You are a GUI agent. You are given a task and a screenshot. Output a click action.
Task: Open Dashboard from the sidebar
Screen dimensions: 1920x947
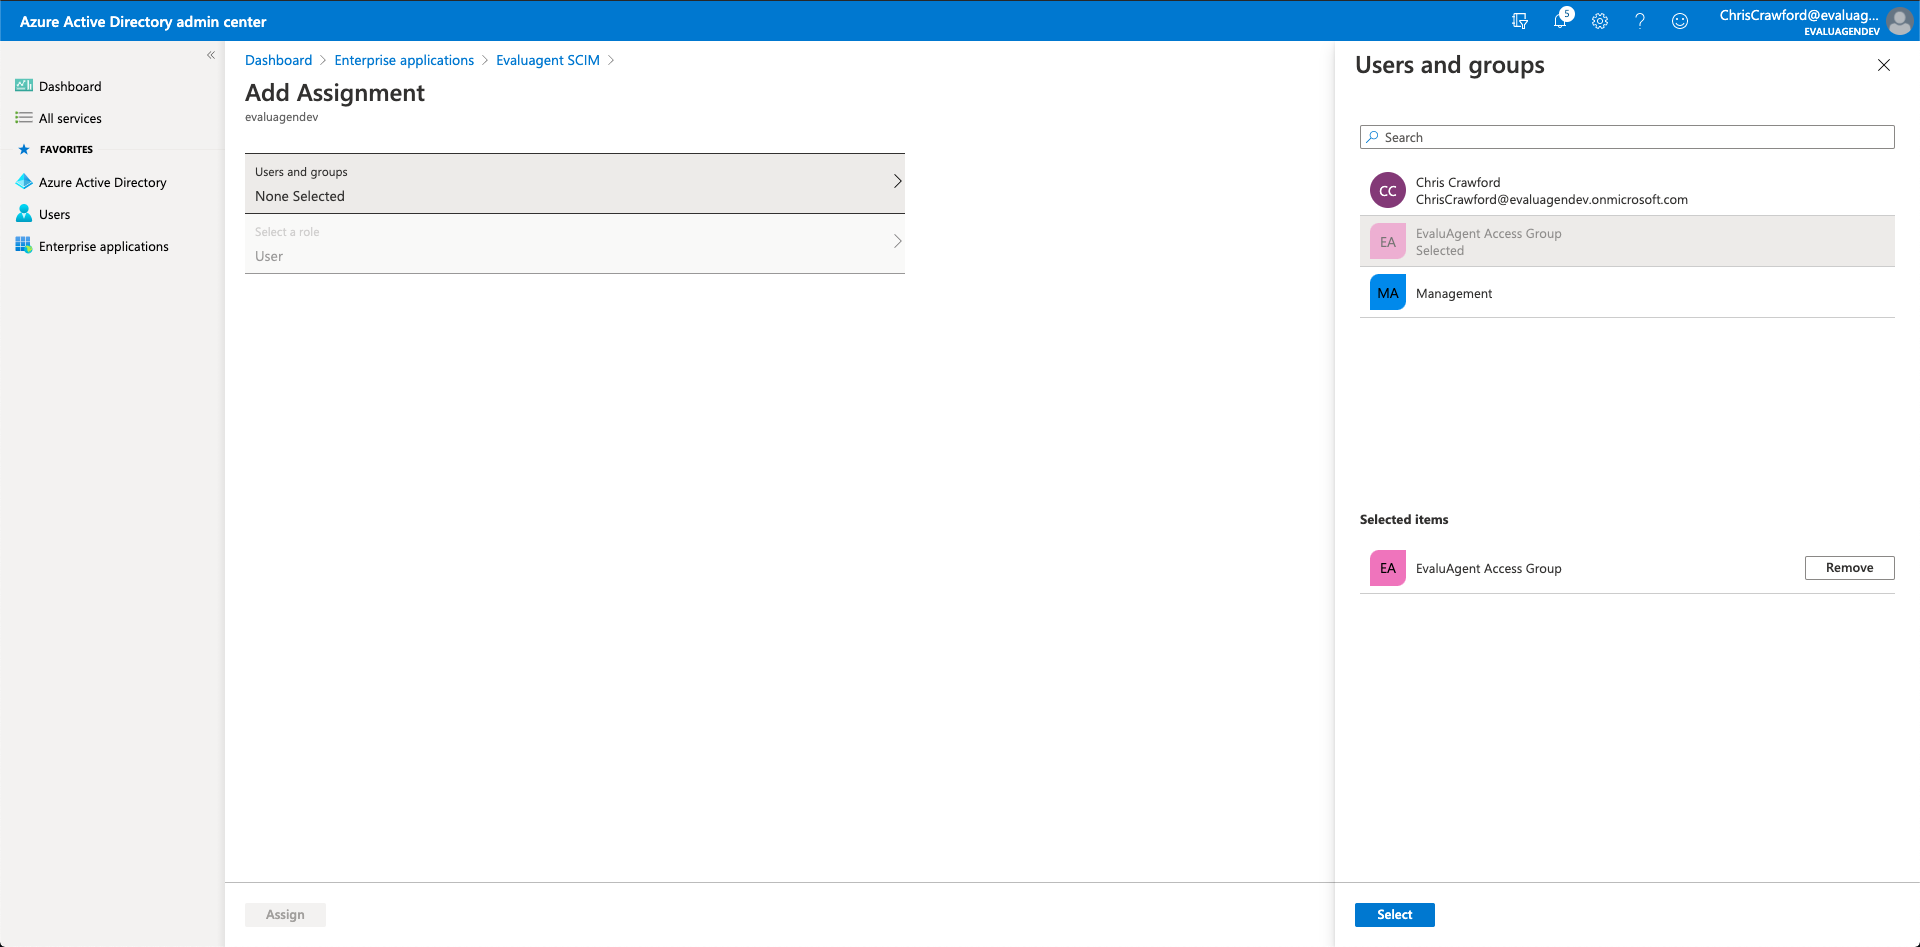[x=70, y=86]
